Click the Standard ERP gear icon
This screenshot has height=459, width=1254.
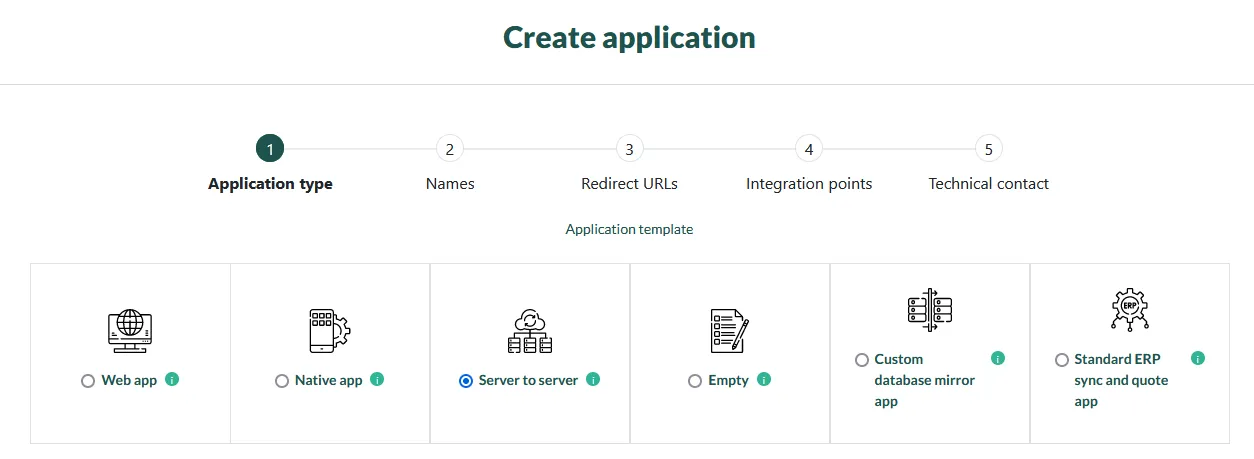coord(1130,310)
